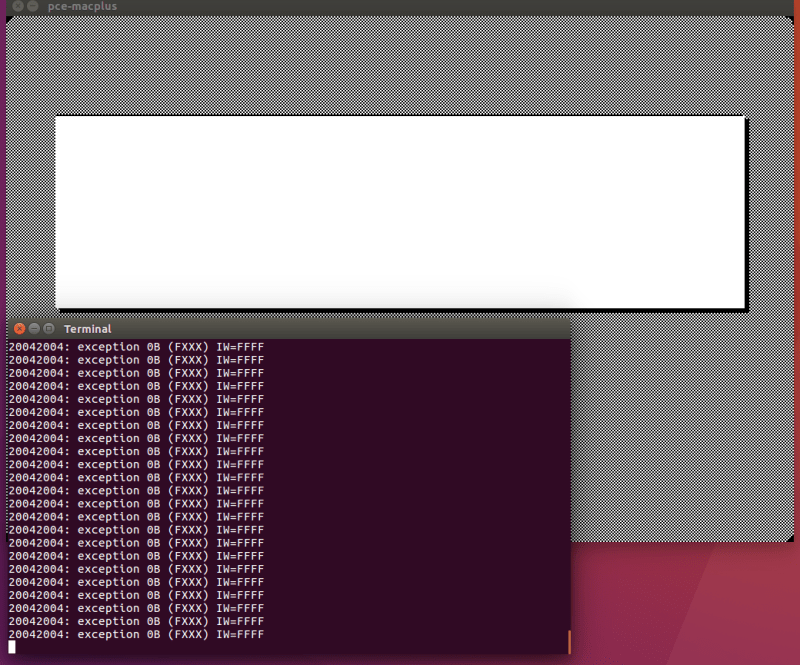Click the white dialog box in pce-macplus
The image size is (800, 665).
[x=401, y=212]
